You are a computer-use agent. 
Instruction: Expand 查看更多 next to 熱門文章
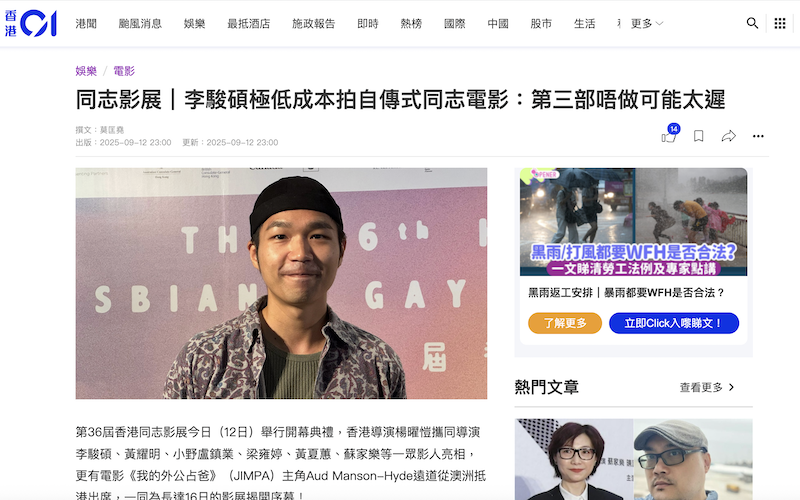click(x=707, y=387)
